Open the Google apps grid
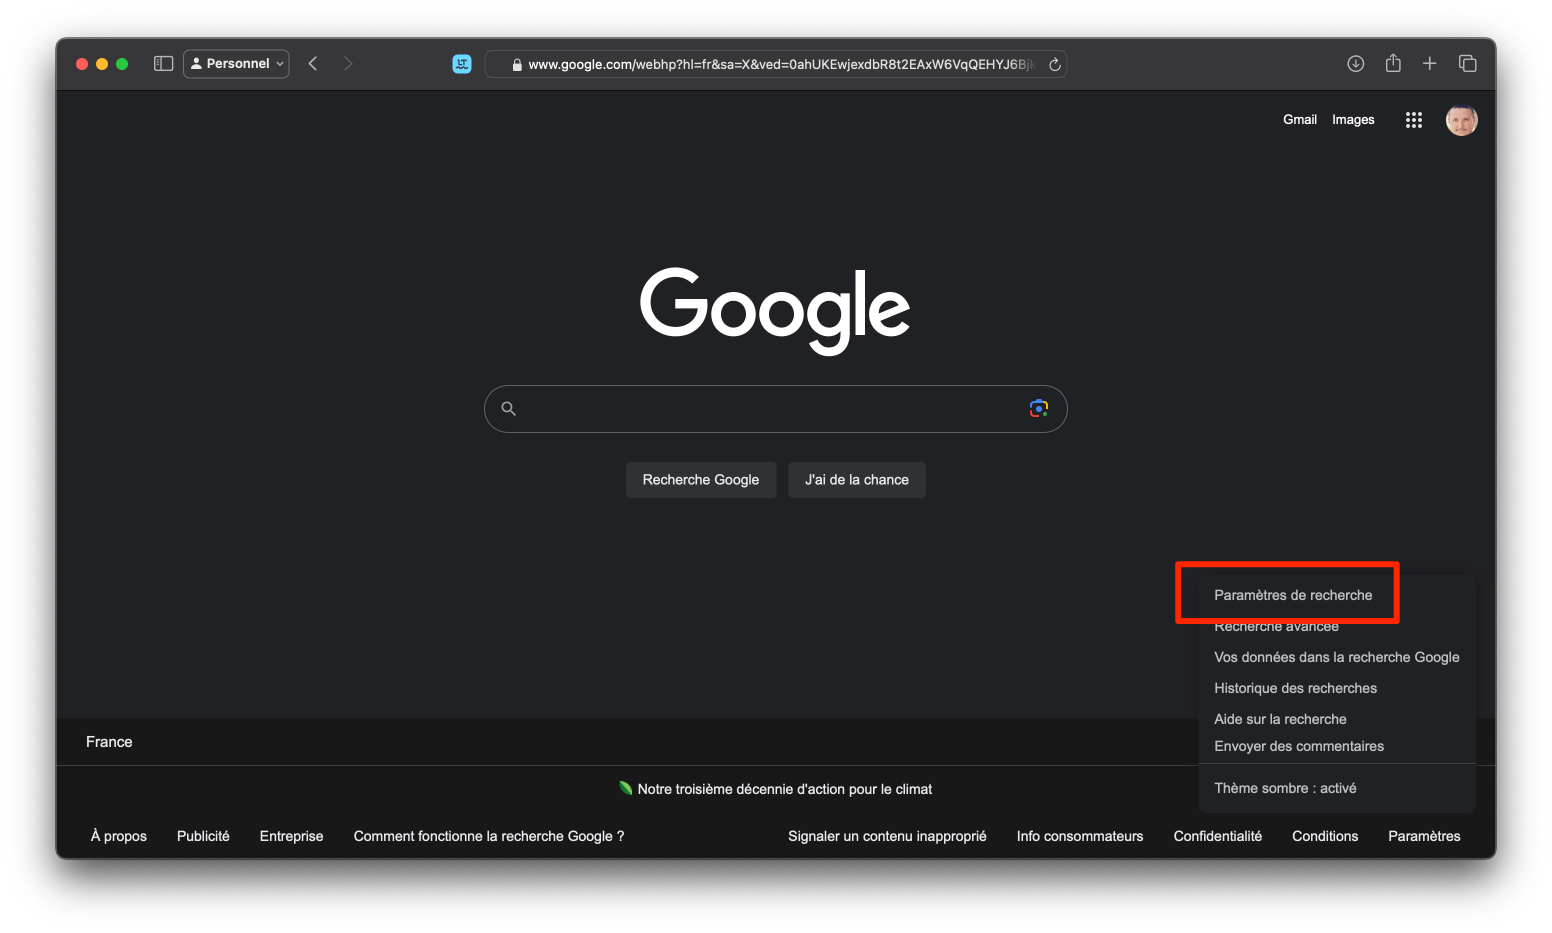1552x933 pixels. (x=1413, y=120)
